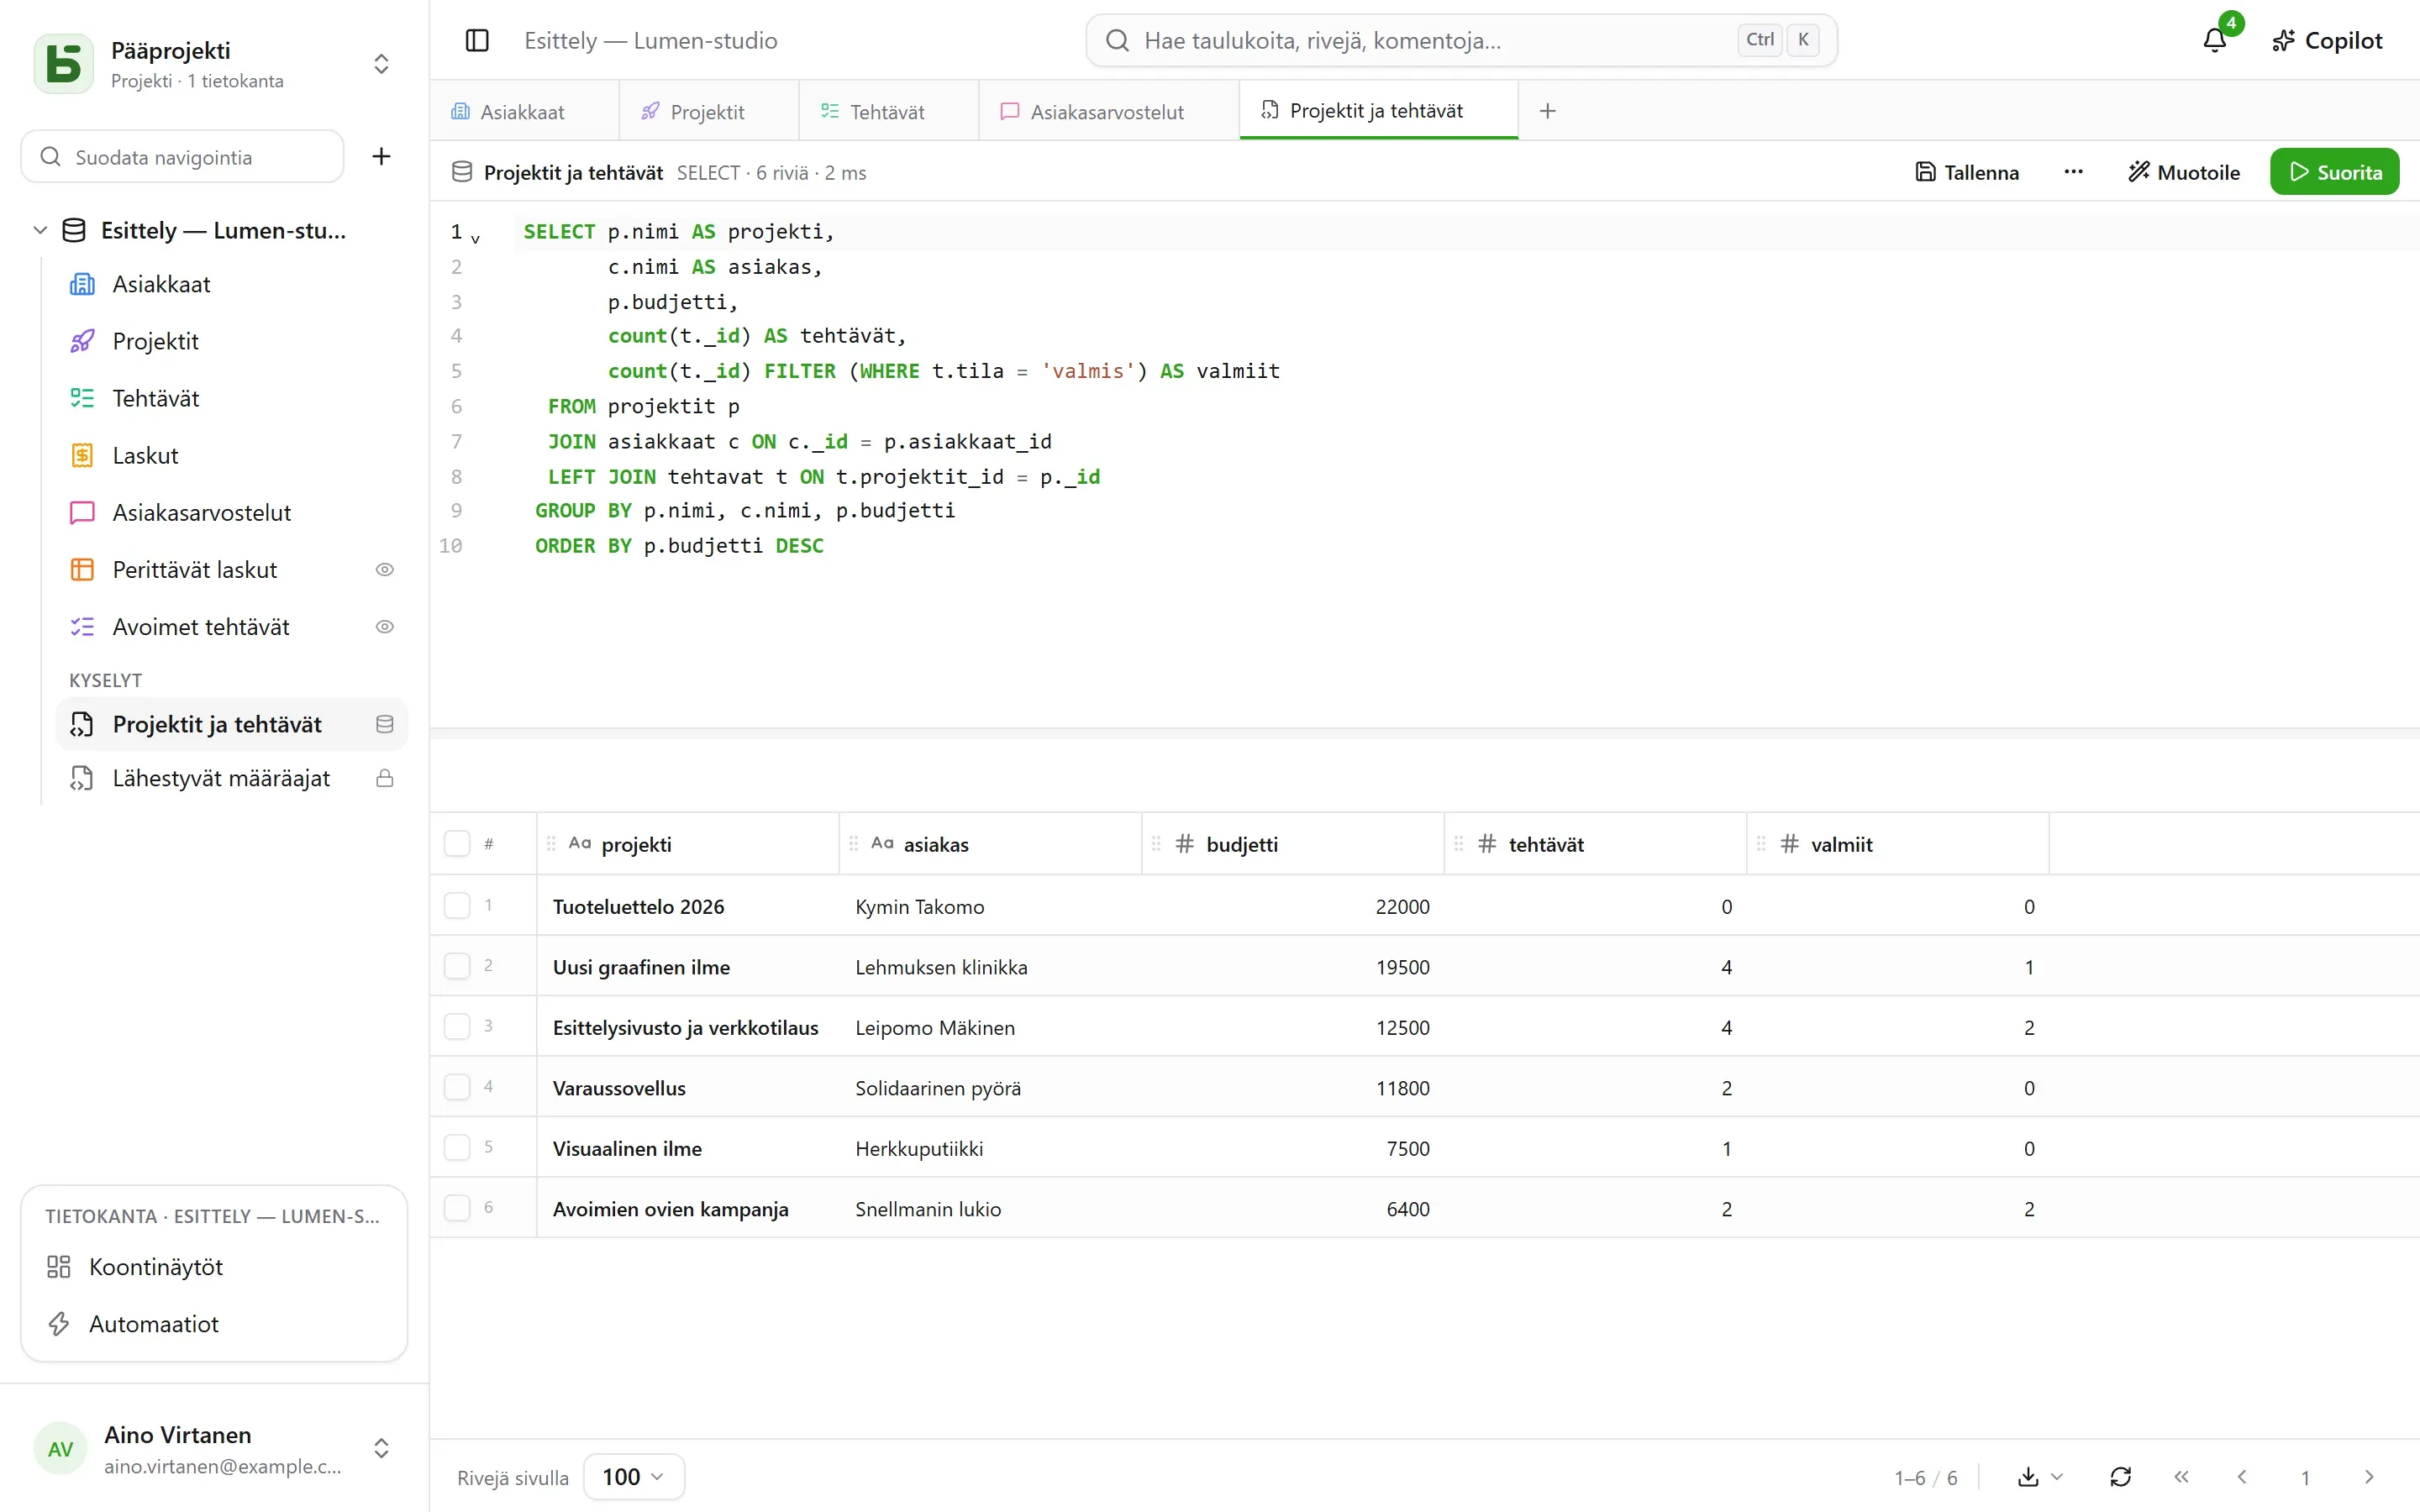Select row Avoimien ovien kampanja checkbox
This screenshot has width=2420, height=1512.
(457, 1207)
